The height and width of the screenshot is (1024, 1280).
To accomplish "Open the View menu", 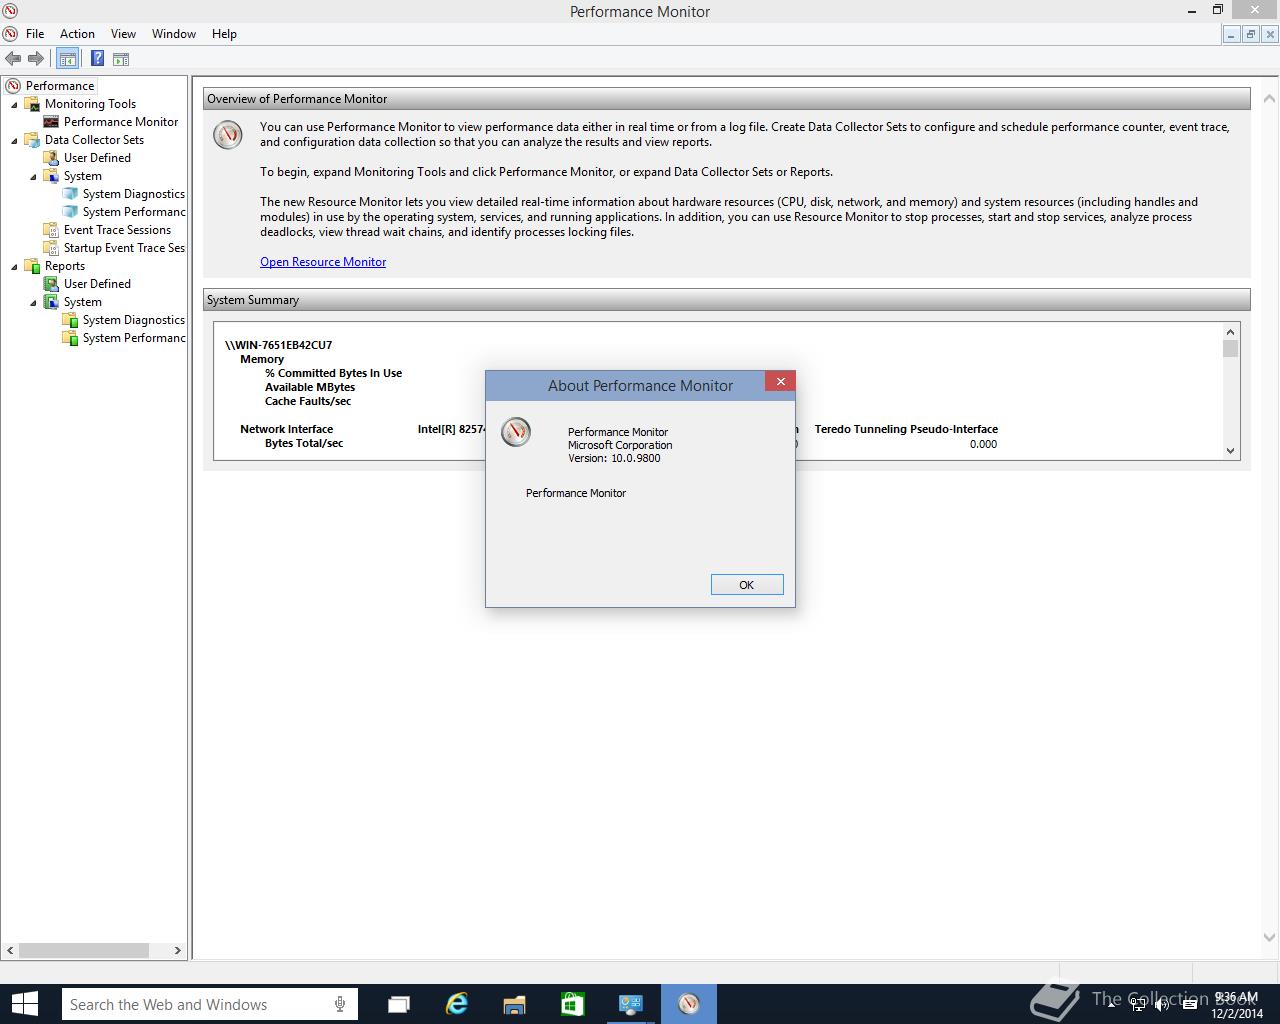I will coord(123,34).
